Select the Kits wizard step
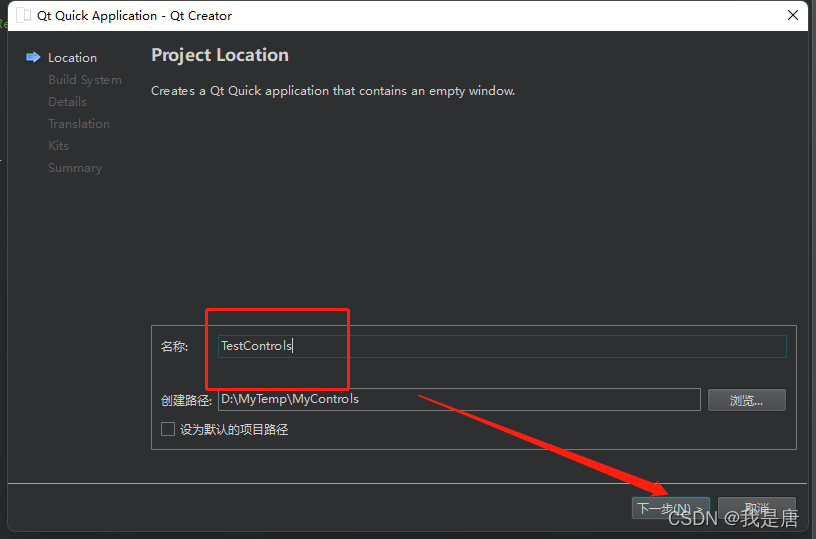 coord(58,146)
